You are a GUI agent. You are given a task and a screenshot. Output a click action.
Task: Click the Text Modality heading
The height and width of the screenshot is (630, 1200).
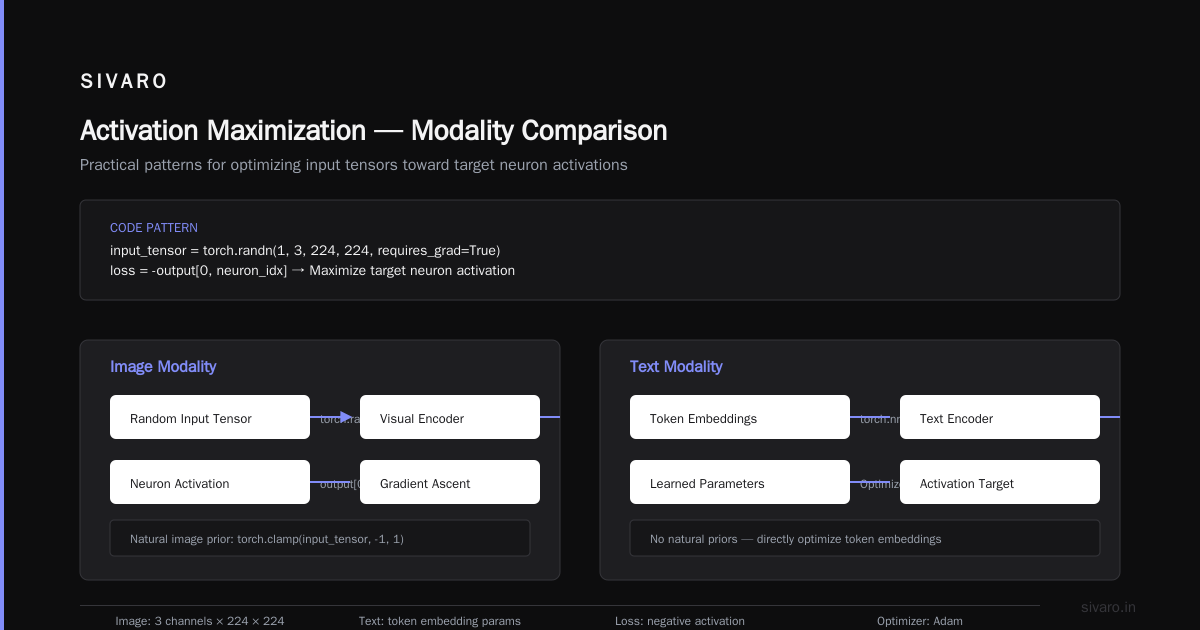(676, 367)
